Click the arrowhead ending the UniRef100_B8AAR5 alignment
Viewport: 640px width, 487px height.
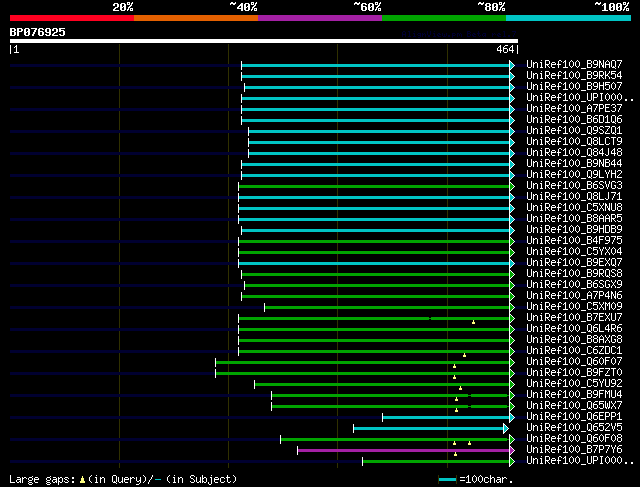512,220
